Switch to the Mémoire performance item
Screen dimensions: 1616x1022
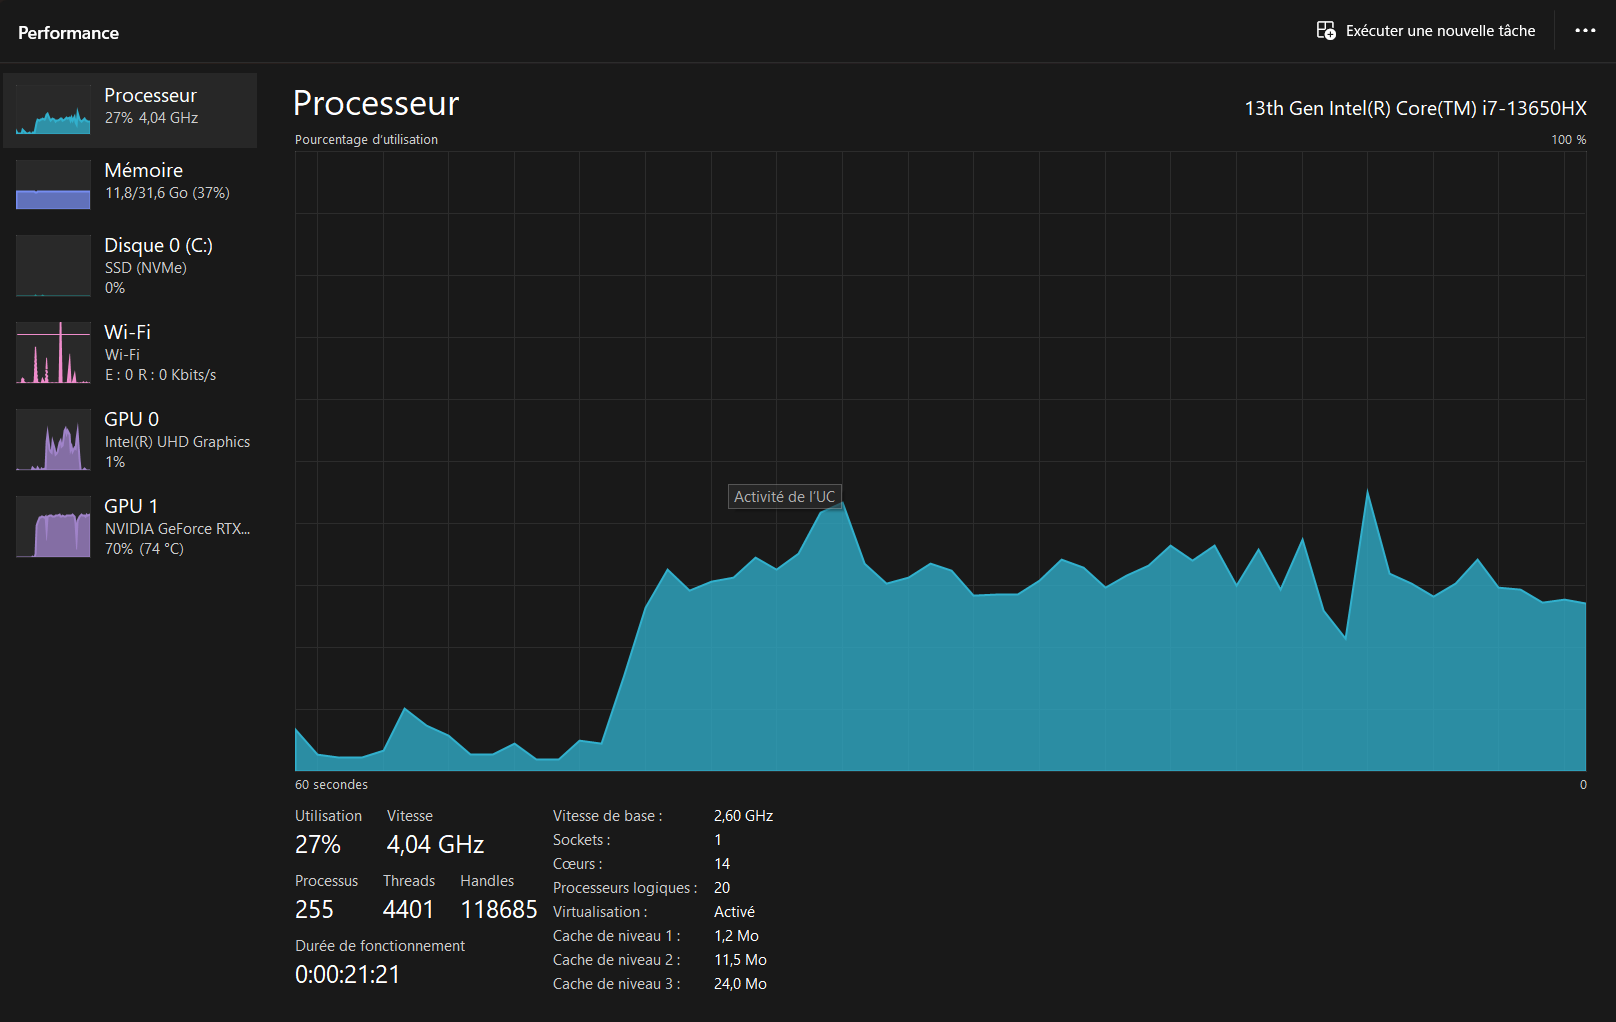tap(130, 185)
